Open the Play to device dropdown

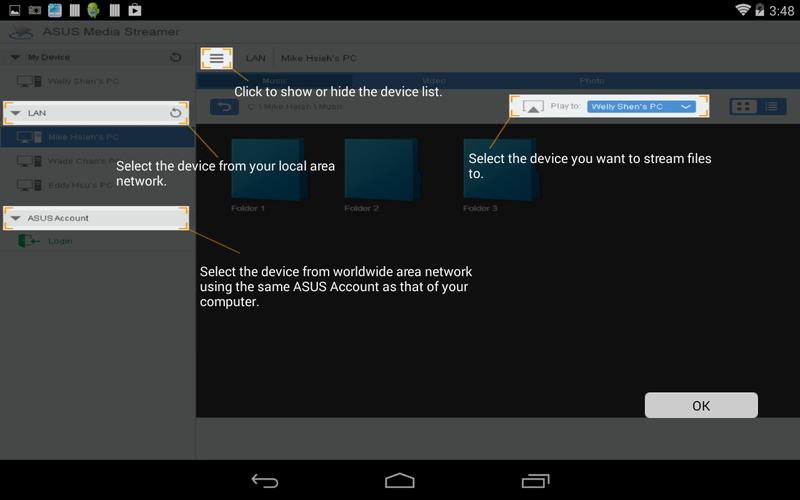640,106
